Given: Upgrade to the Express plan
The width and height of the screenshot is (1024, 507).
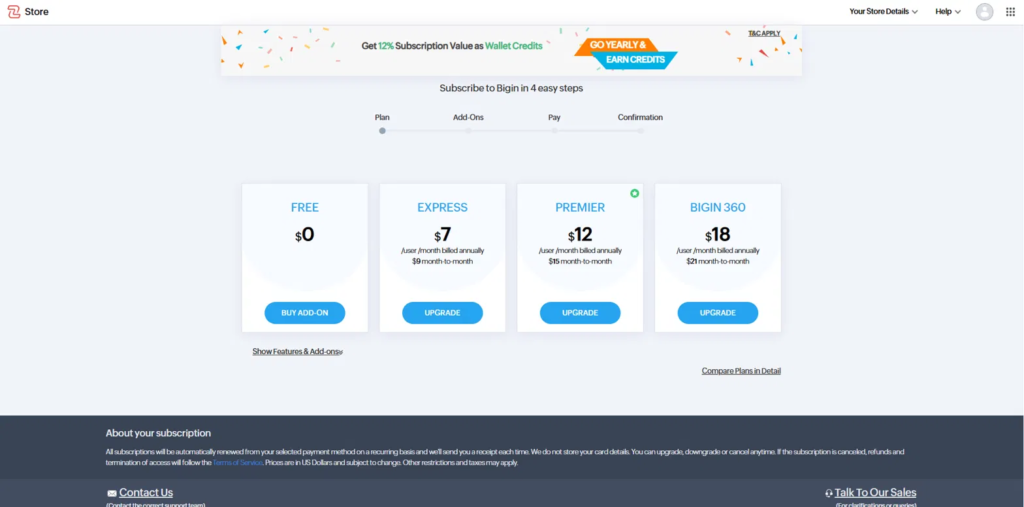Looking at the screenshot, I should coord(443,313).
